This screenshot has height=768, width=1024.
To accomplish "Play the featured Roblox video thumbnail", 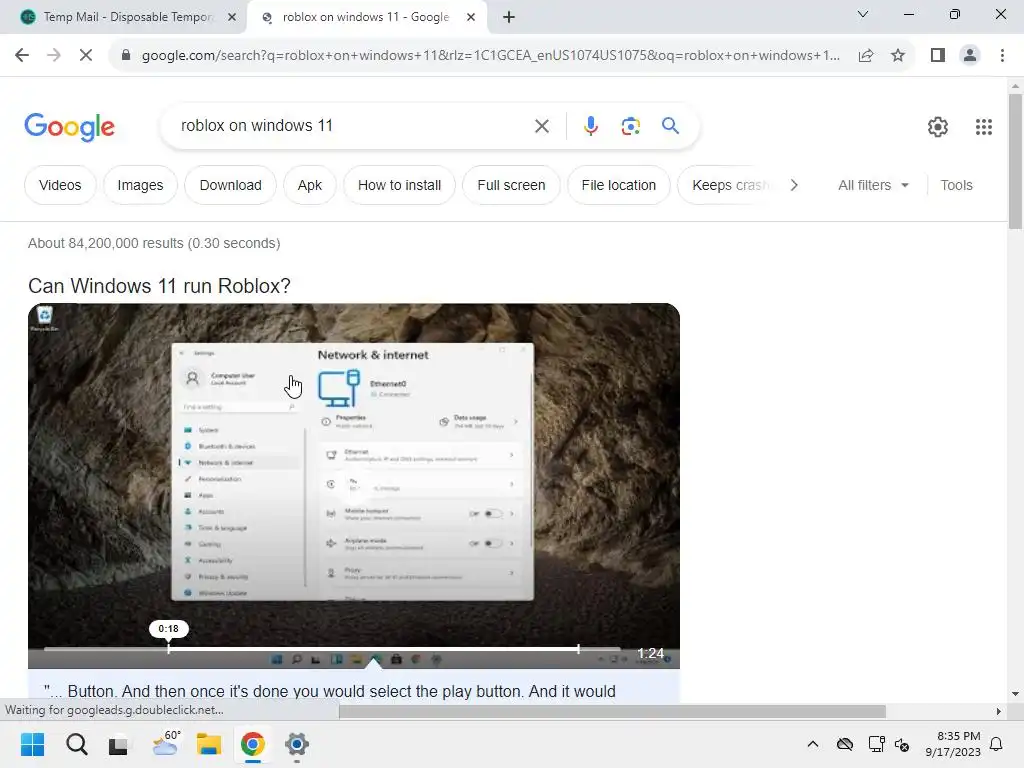I will pos(353,485).
